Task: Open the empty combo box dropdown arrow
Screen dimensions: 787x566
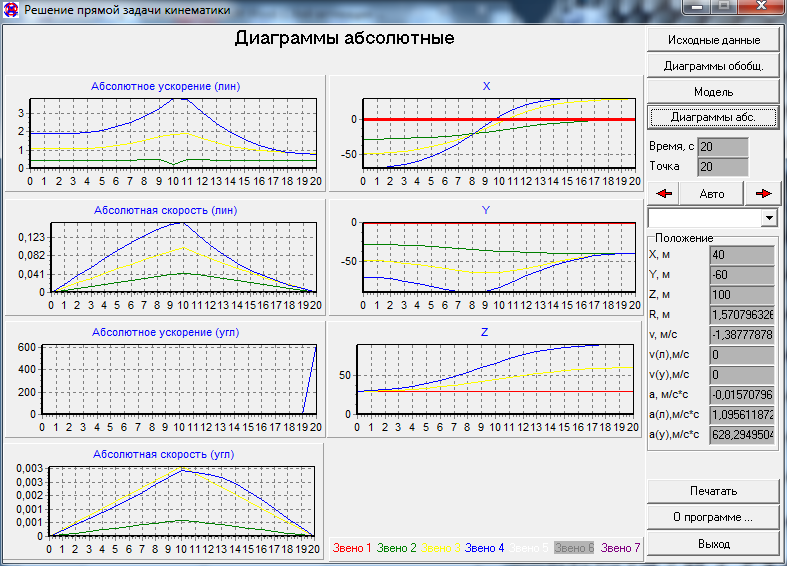Action: pos(769,218)
